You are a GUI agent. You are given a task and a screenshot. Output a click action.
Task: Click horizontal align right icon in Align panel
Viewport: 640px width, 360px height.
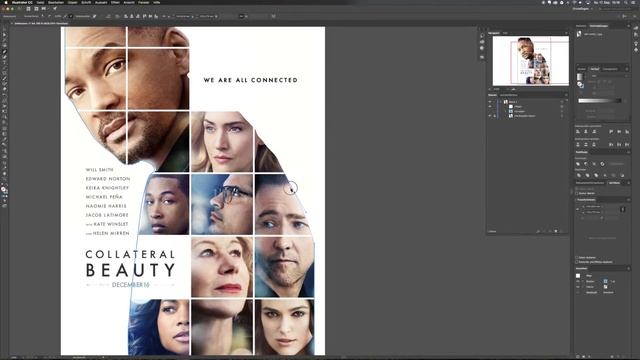click(x=594, y=131)
